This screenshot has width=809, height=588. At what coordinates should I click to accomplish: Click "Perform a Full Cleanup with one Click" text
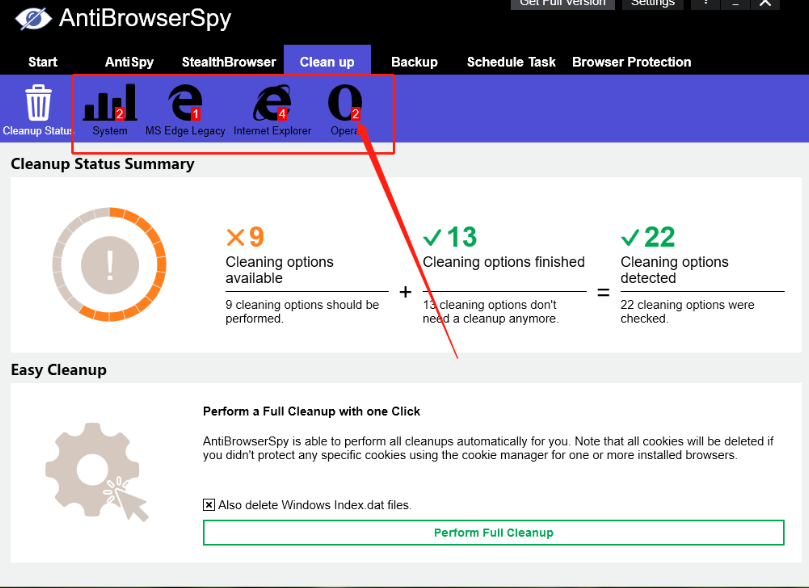312,412
